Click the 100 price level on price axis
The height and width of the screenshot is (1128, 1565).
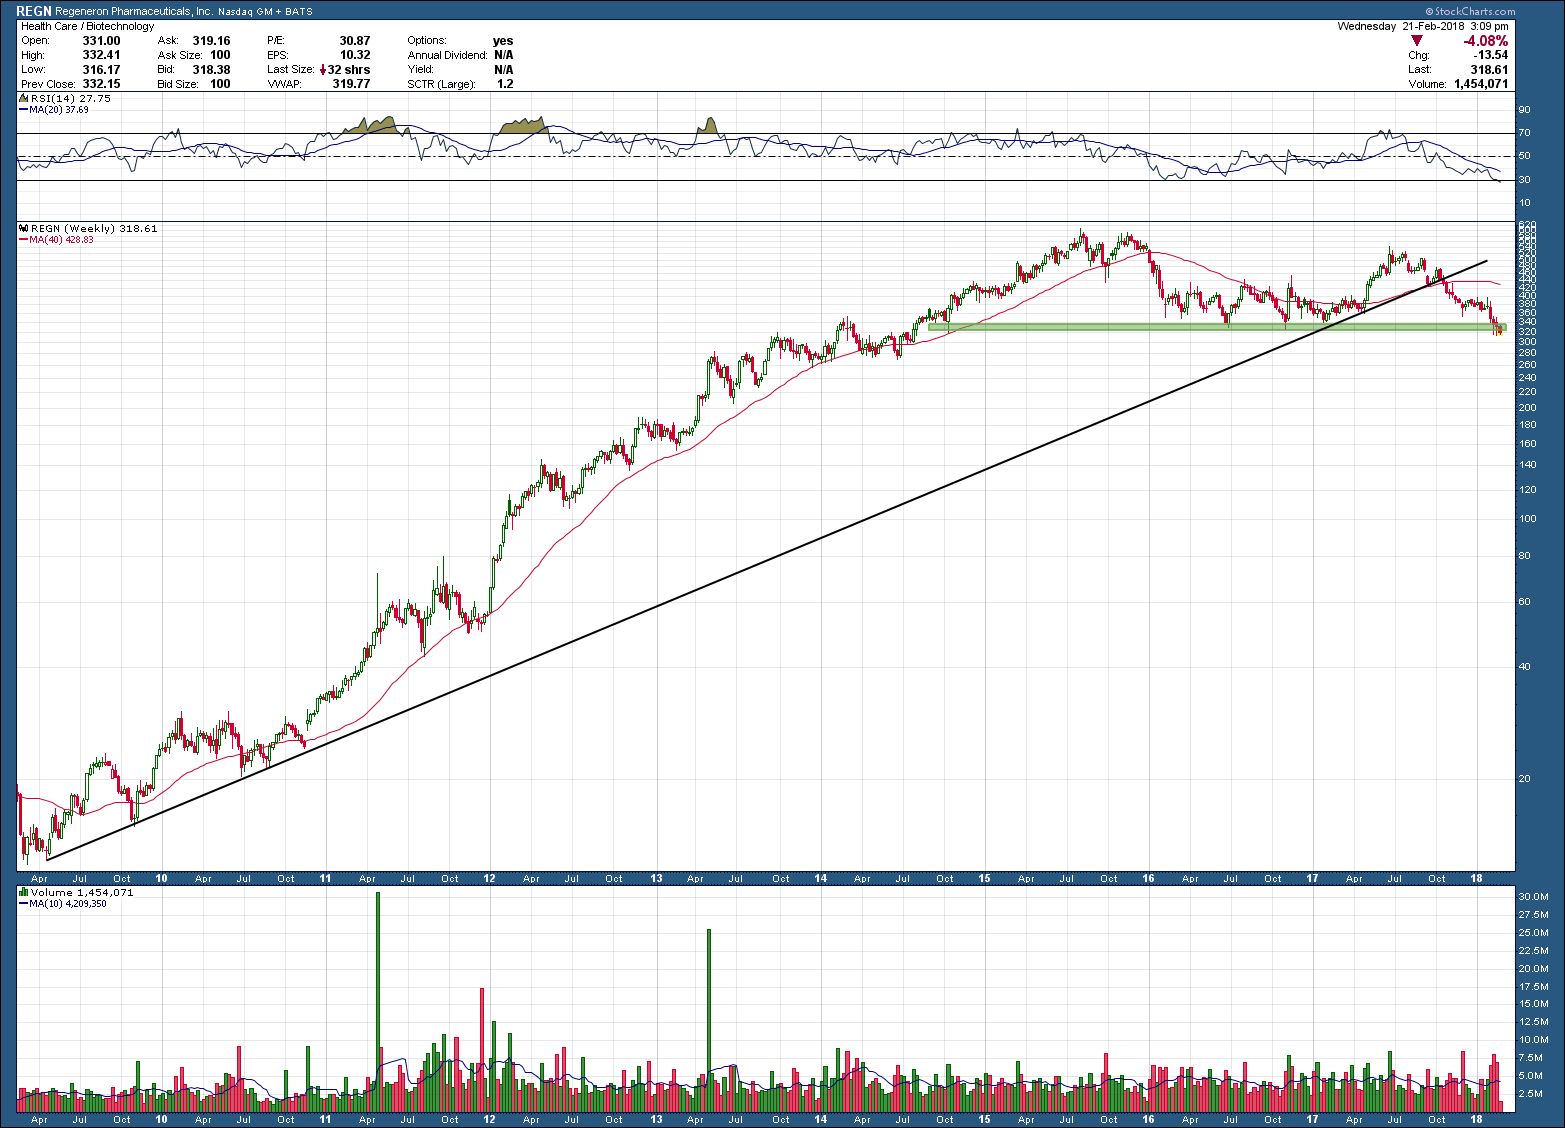coord(1528,518)
